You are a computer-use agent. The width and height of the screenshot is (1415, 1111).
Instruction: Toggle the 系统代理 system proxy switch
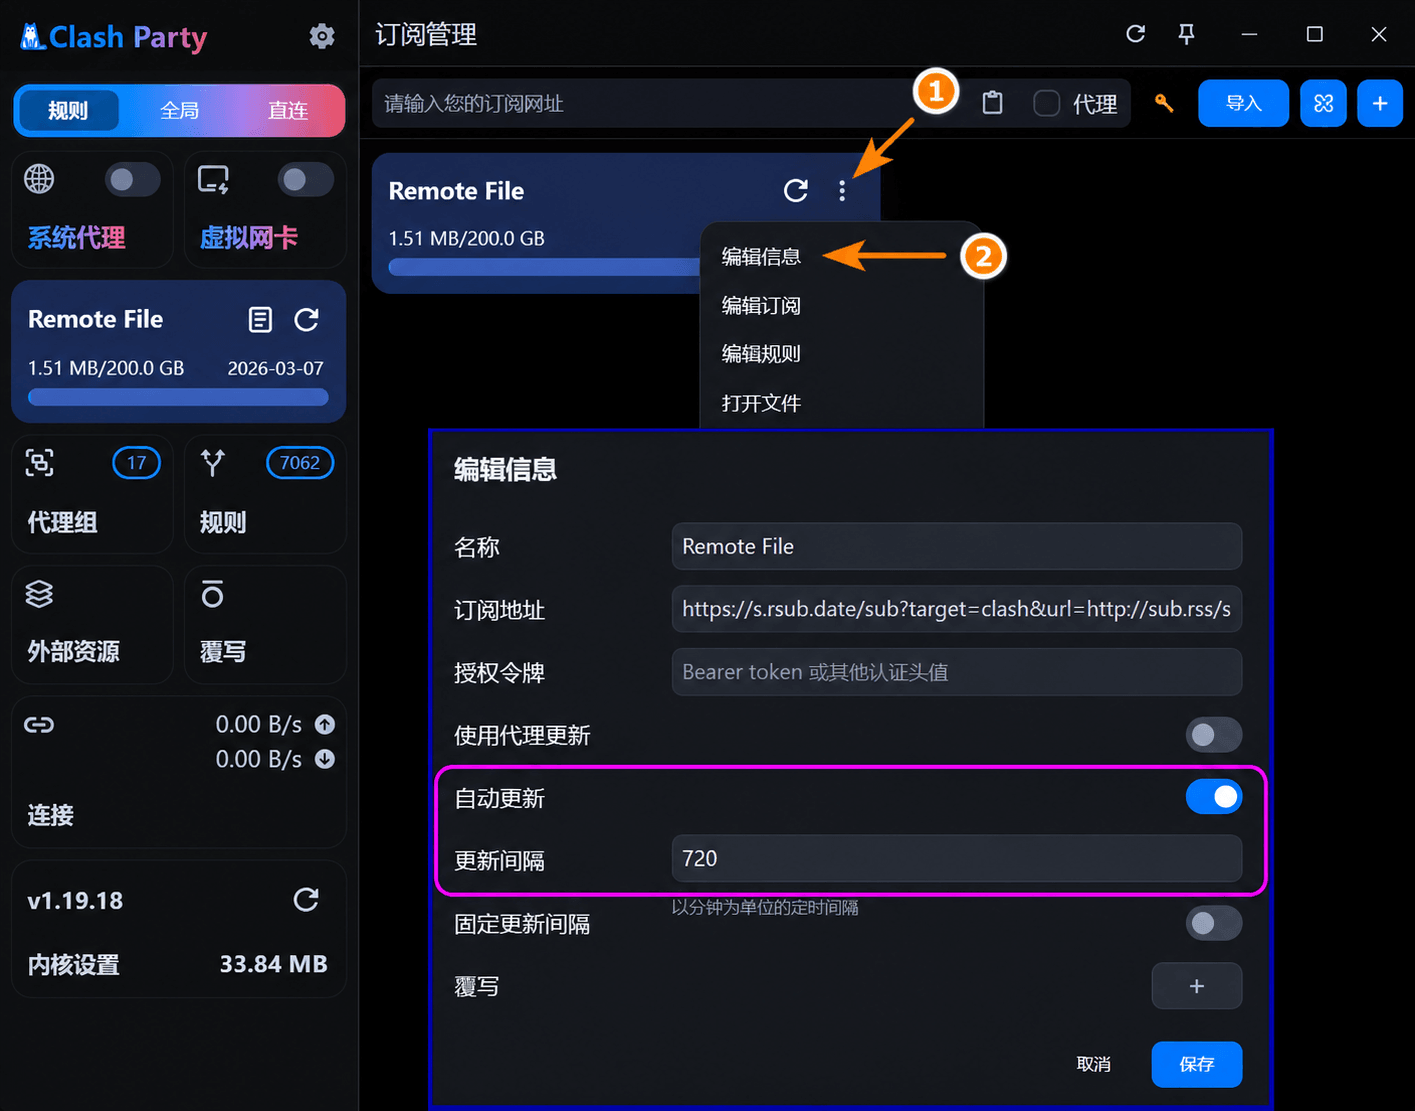pyautogui.click(x=132, y=180)
